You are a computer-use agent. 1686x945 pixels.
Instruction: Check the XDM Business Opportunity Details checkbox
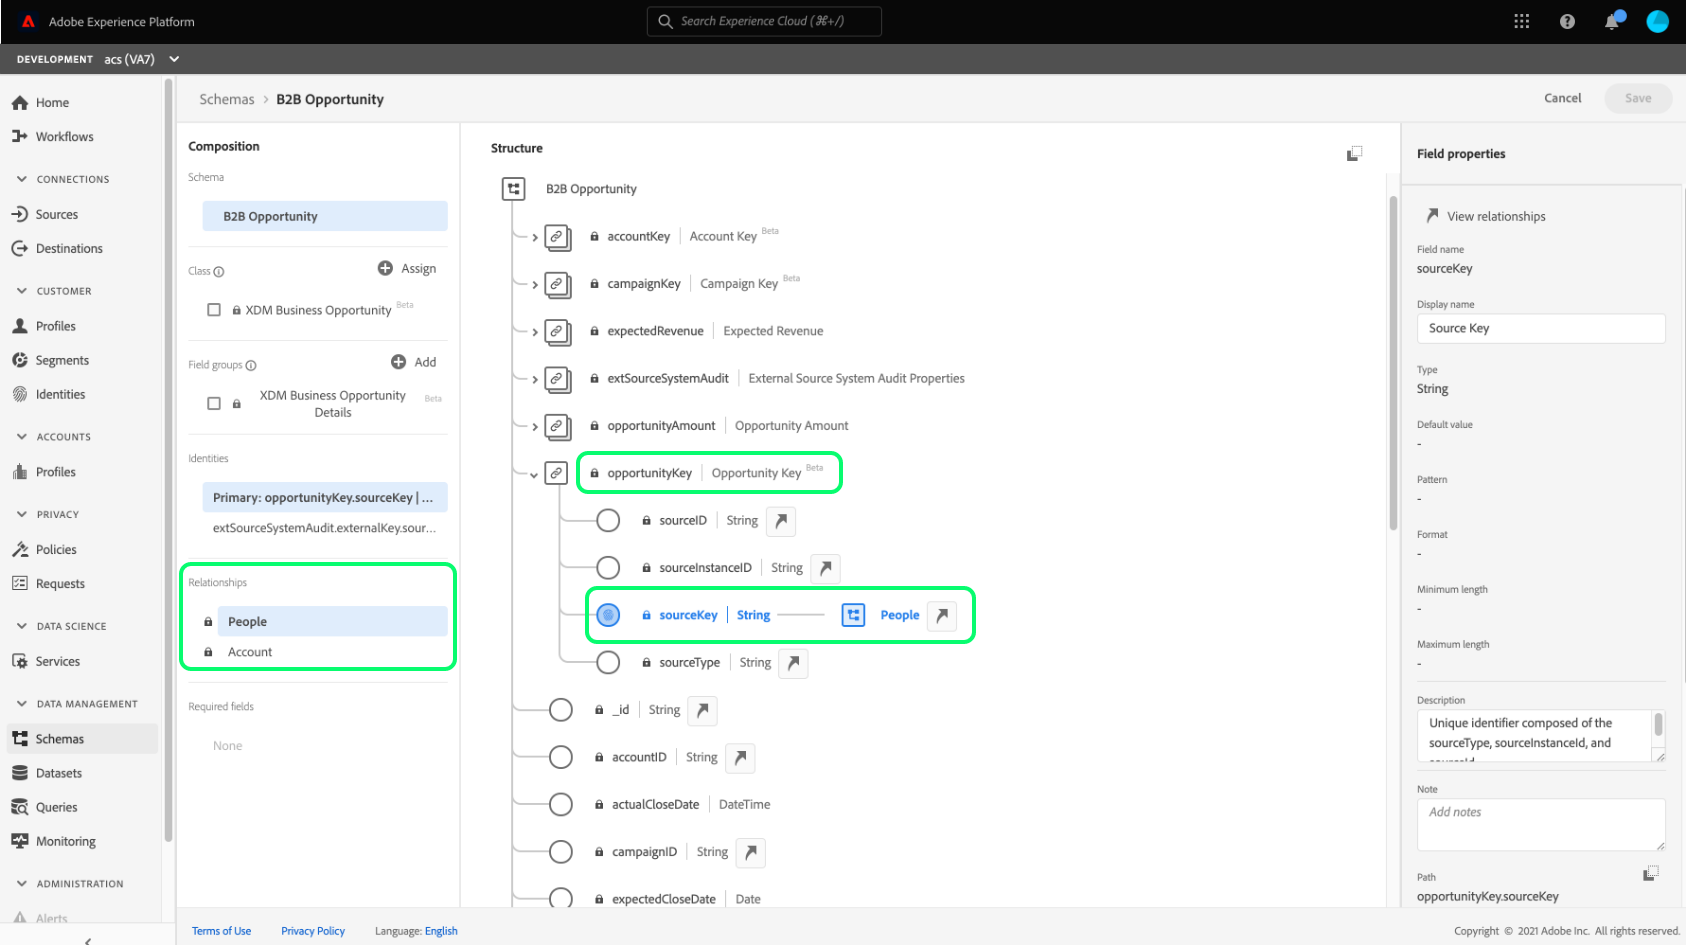[214, 404]
